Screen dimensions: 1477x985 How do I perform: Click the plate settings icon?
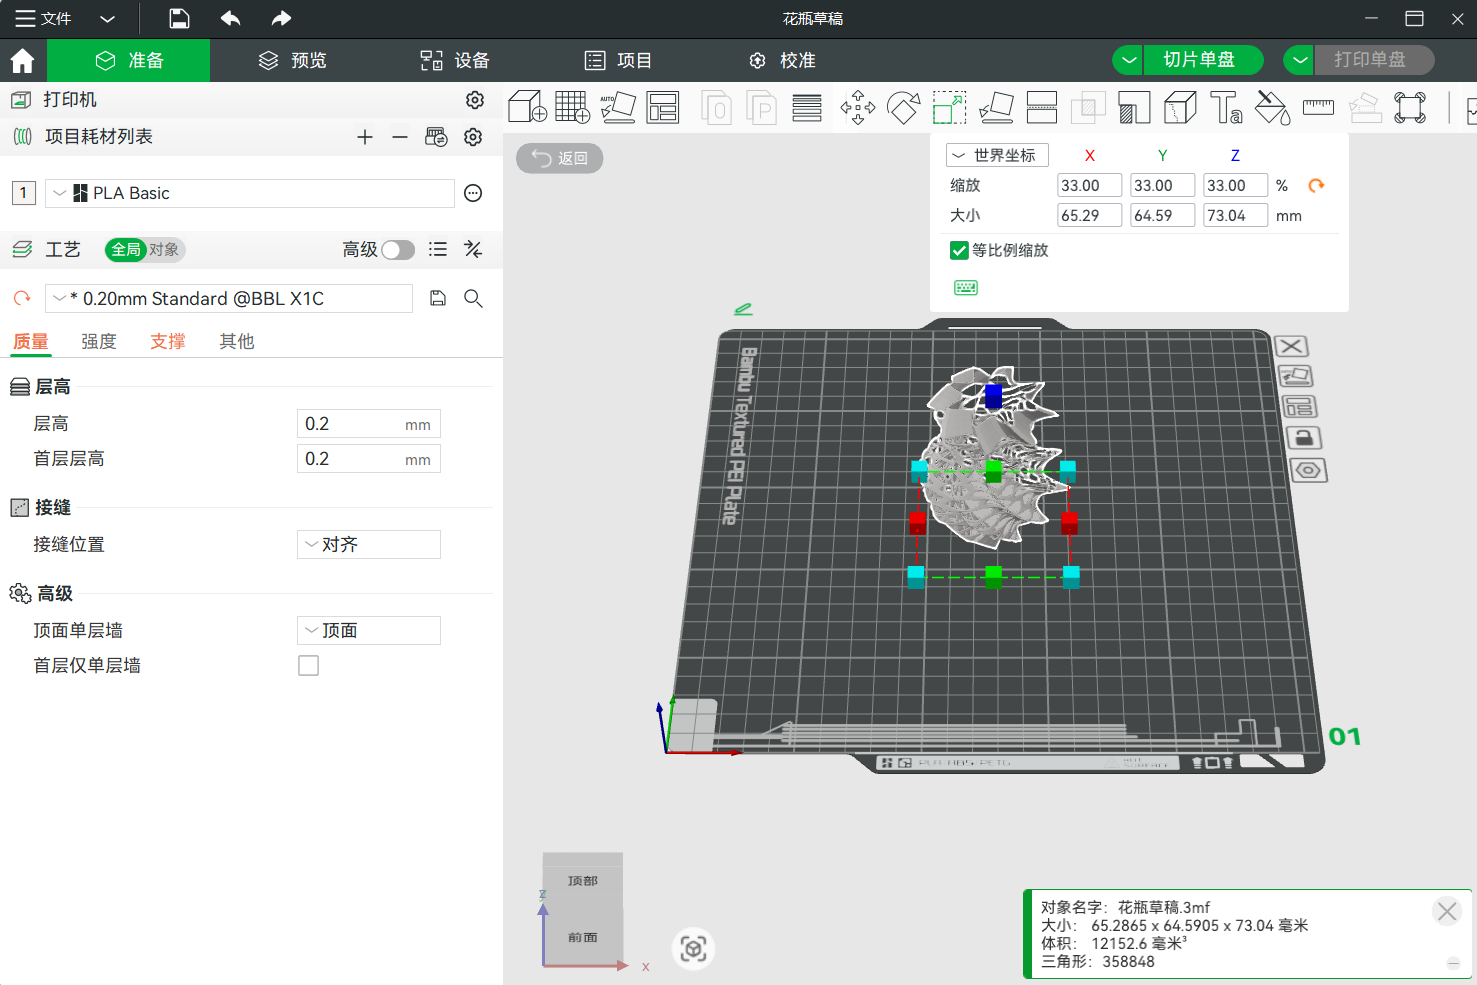click(1308, 470)
